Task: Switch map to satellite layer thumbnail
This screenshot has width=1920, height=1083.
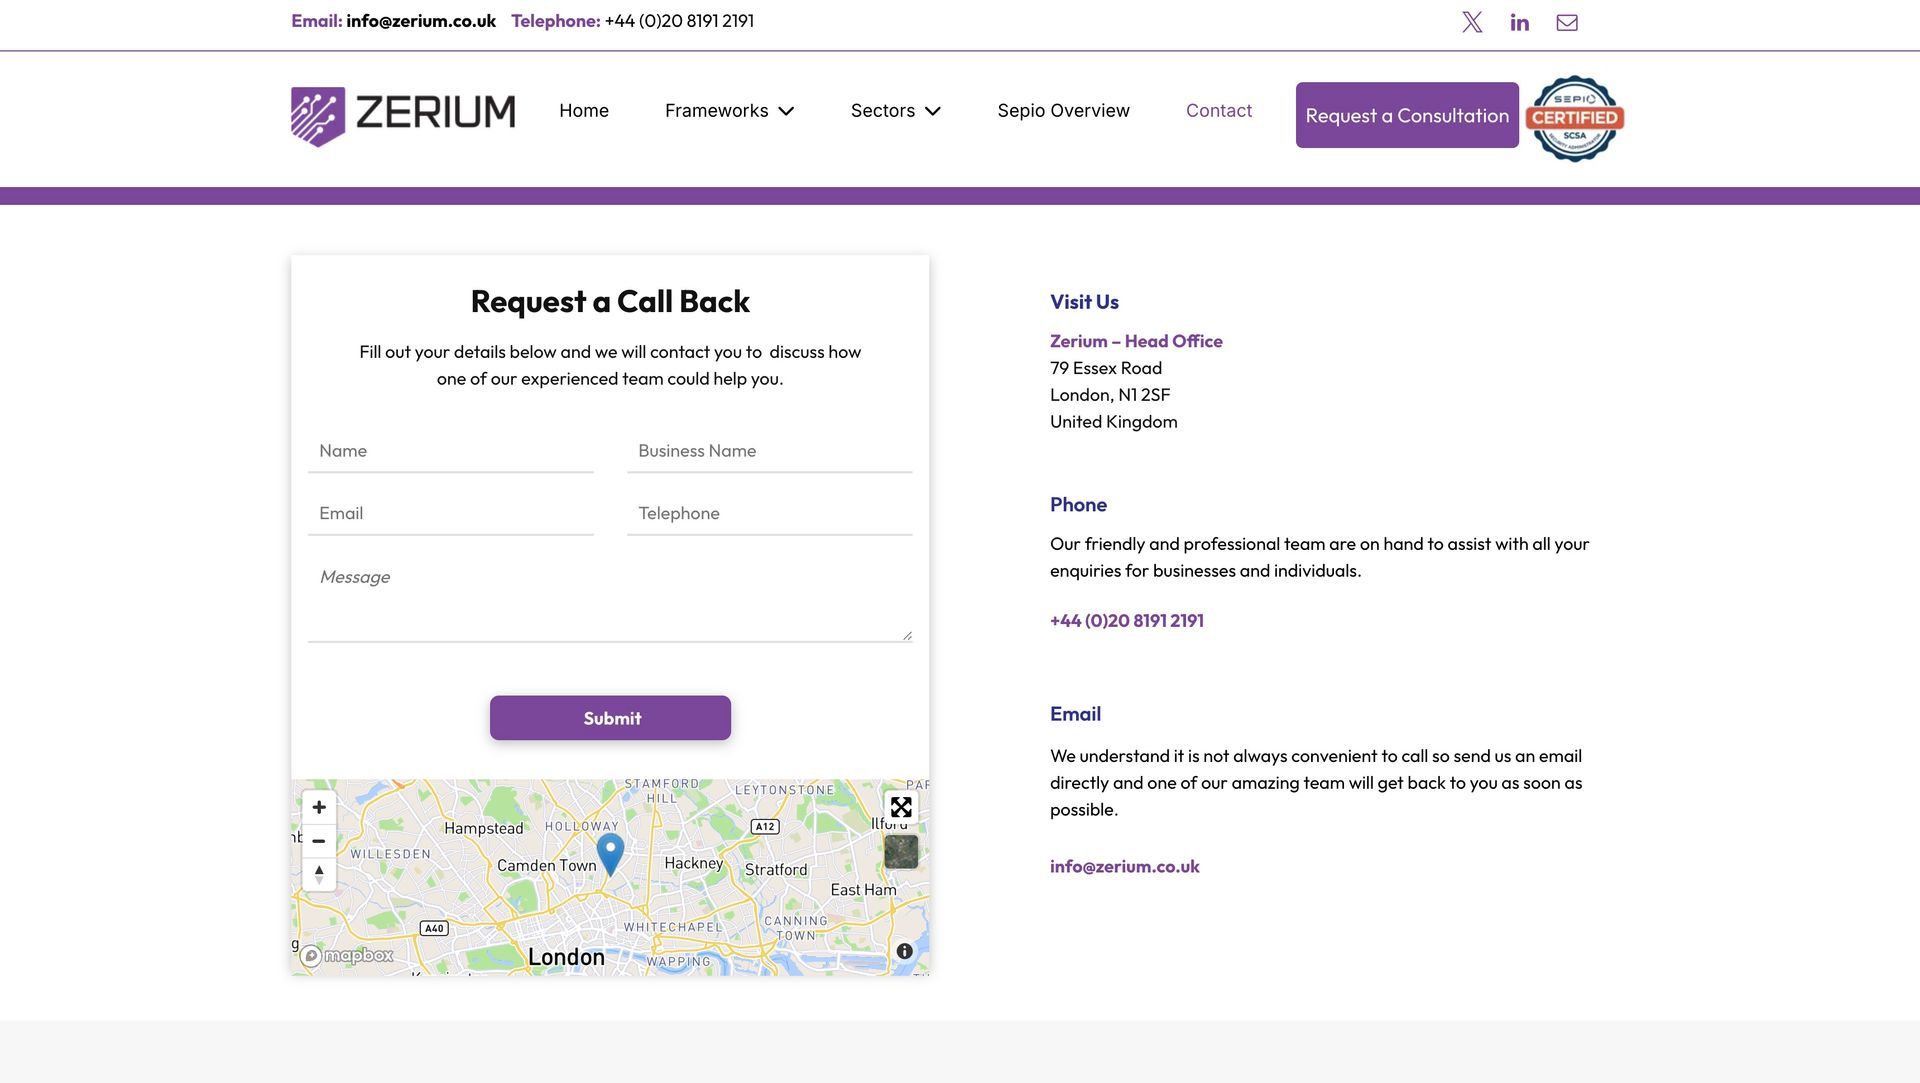Action: click(x=901, y=852)
